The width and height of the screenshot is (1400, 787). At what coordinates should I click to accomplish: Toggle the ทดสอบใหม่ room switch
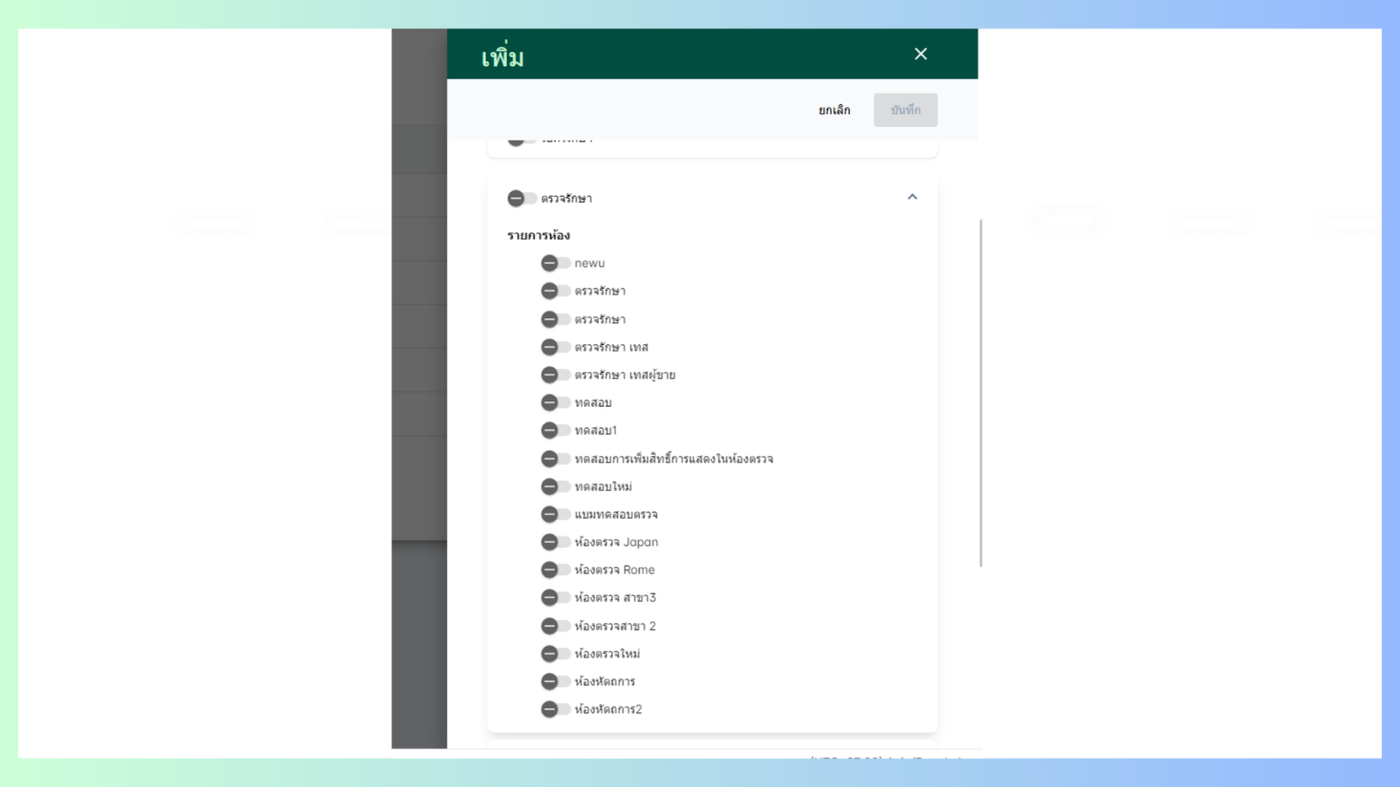tap(555, 486)
